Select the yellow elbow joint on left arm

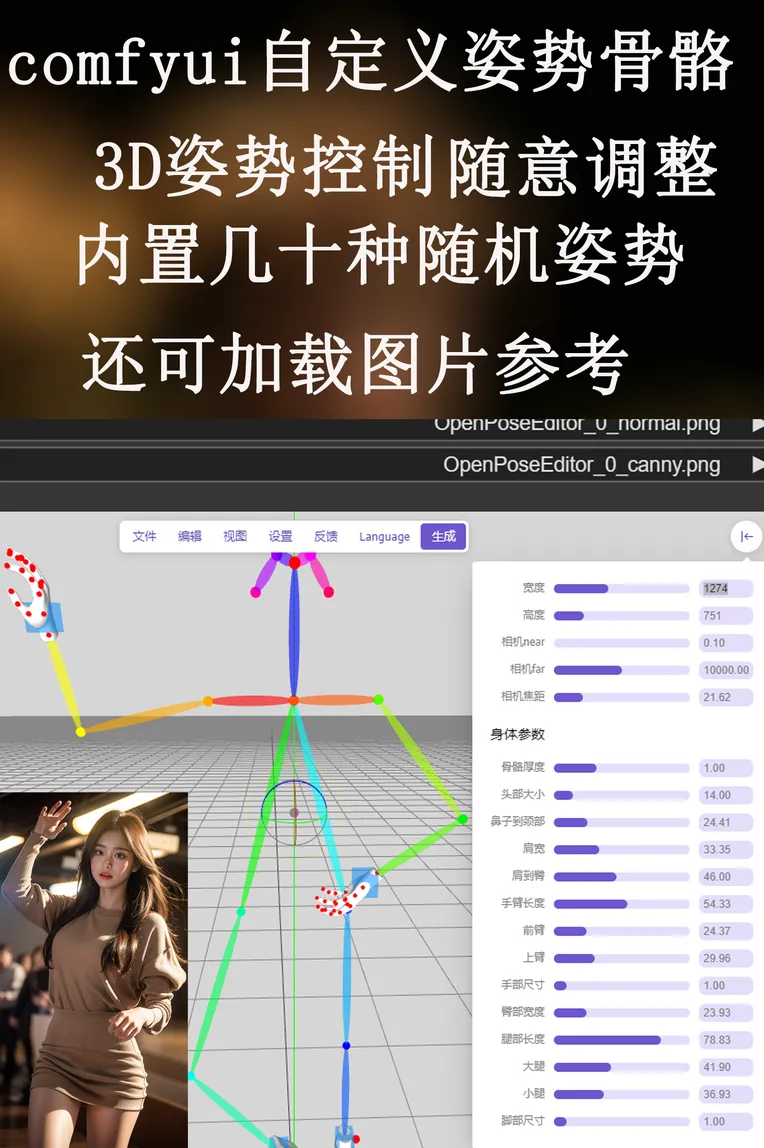pos(81,732)
